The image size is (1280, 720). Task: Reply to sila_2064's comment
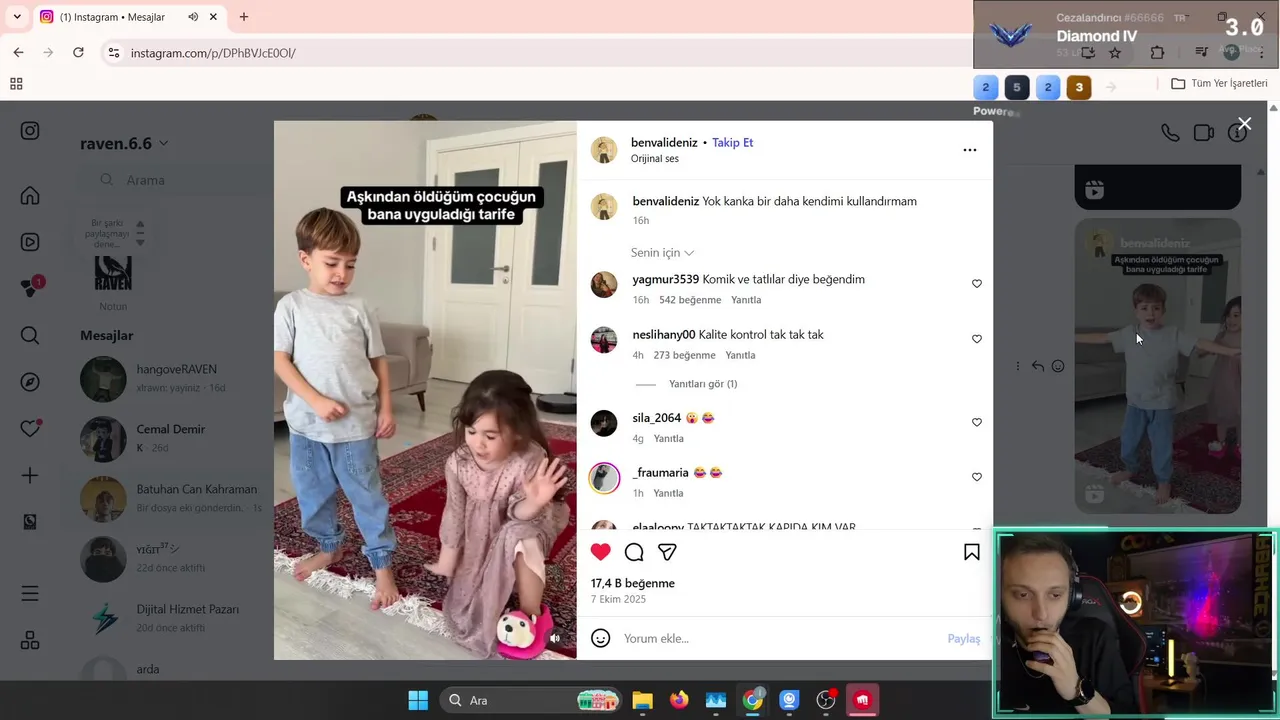click(x=669, y=438)
